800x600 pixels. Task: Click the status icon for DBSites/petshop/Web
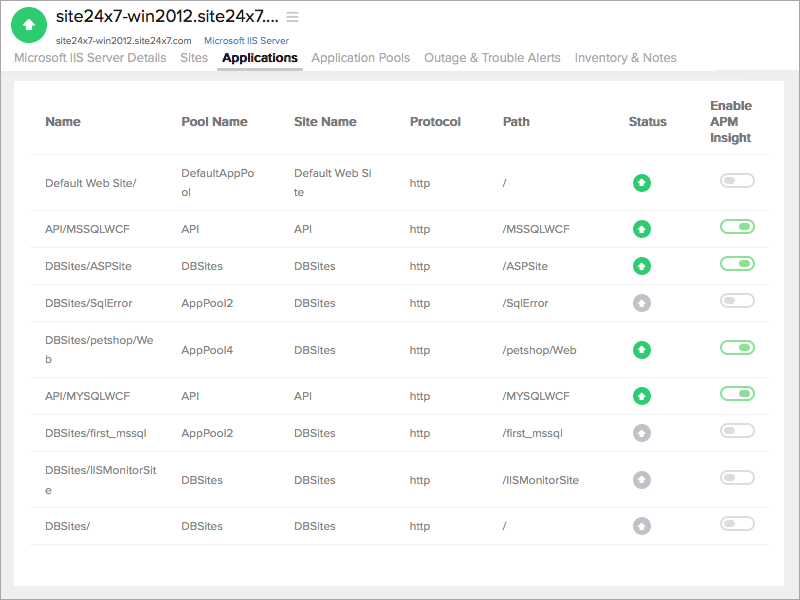point(641,349)
